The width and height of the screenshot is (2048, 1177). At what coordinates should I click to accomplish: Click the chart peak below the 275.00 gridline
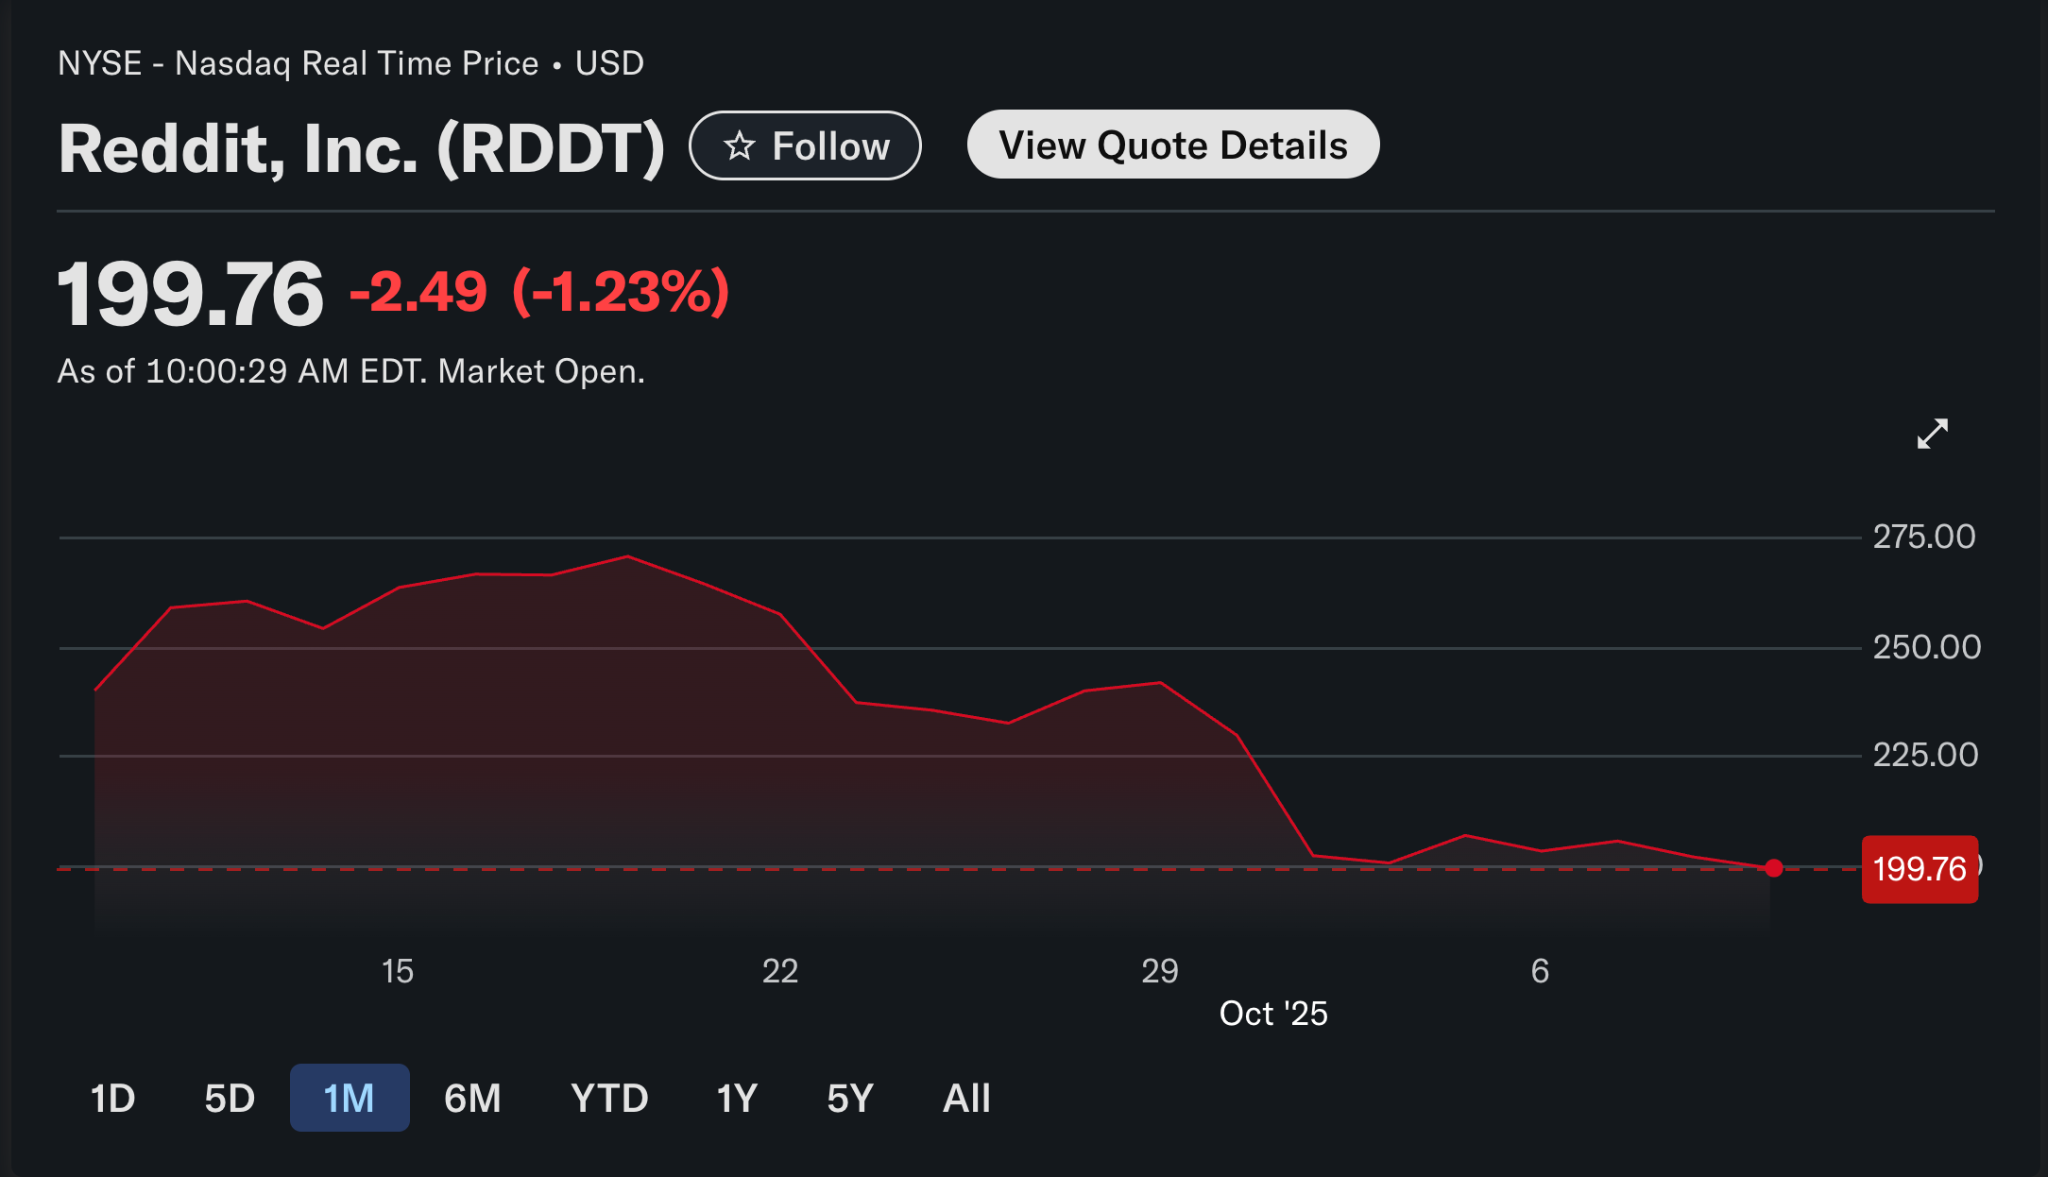(x=627, y=557)
